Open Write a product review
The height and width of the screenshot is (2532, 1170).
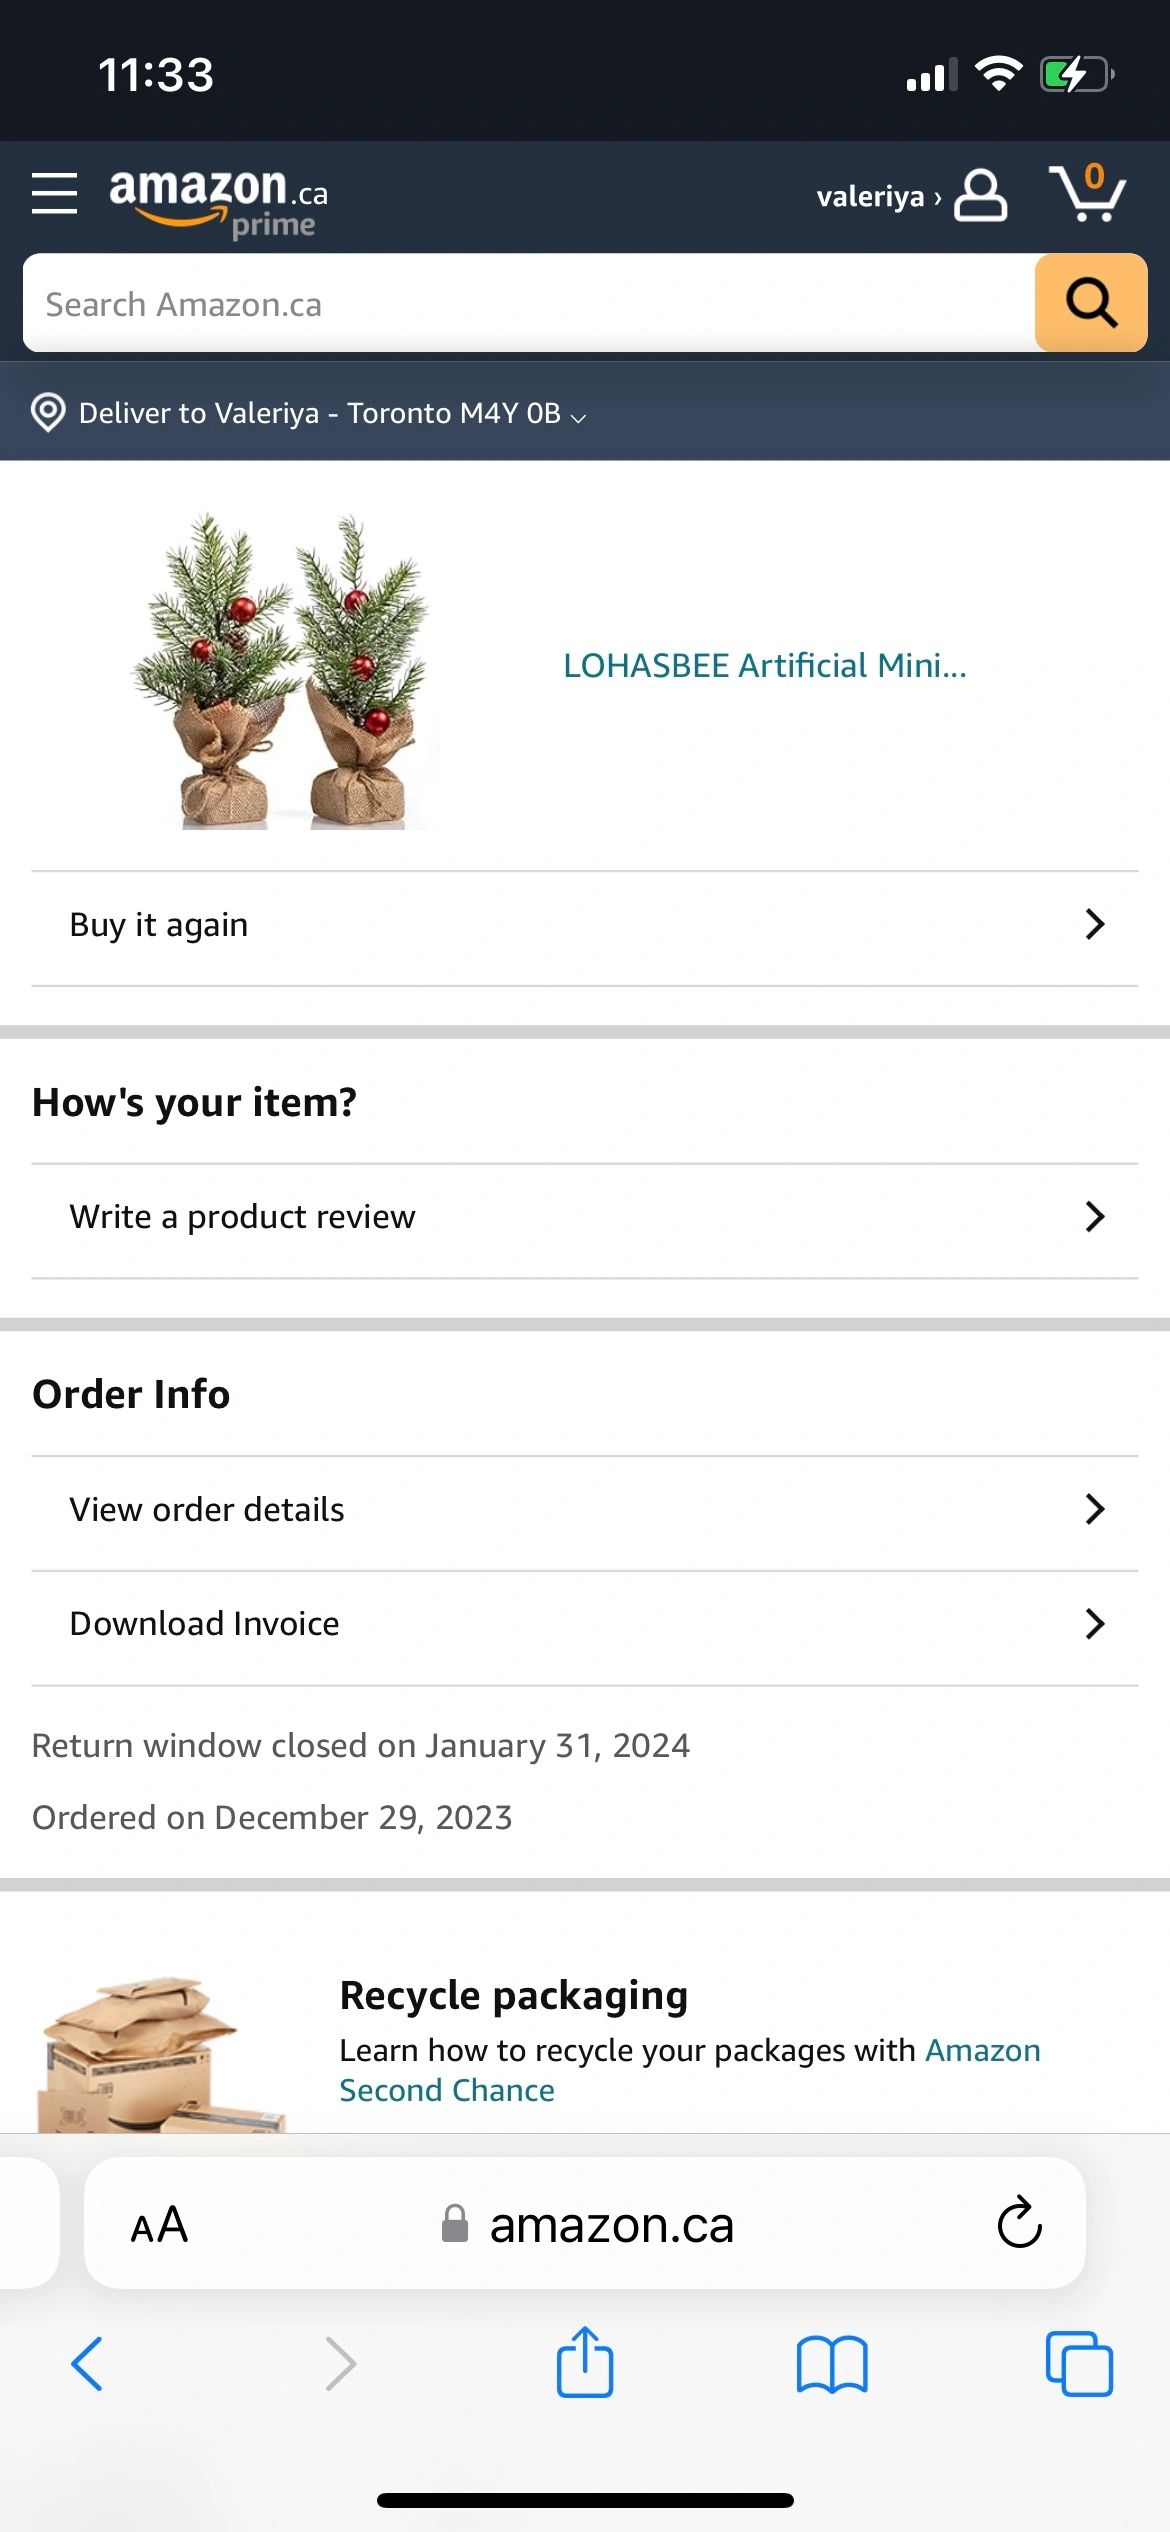click(x=585, y=1217)
